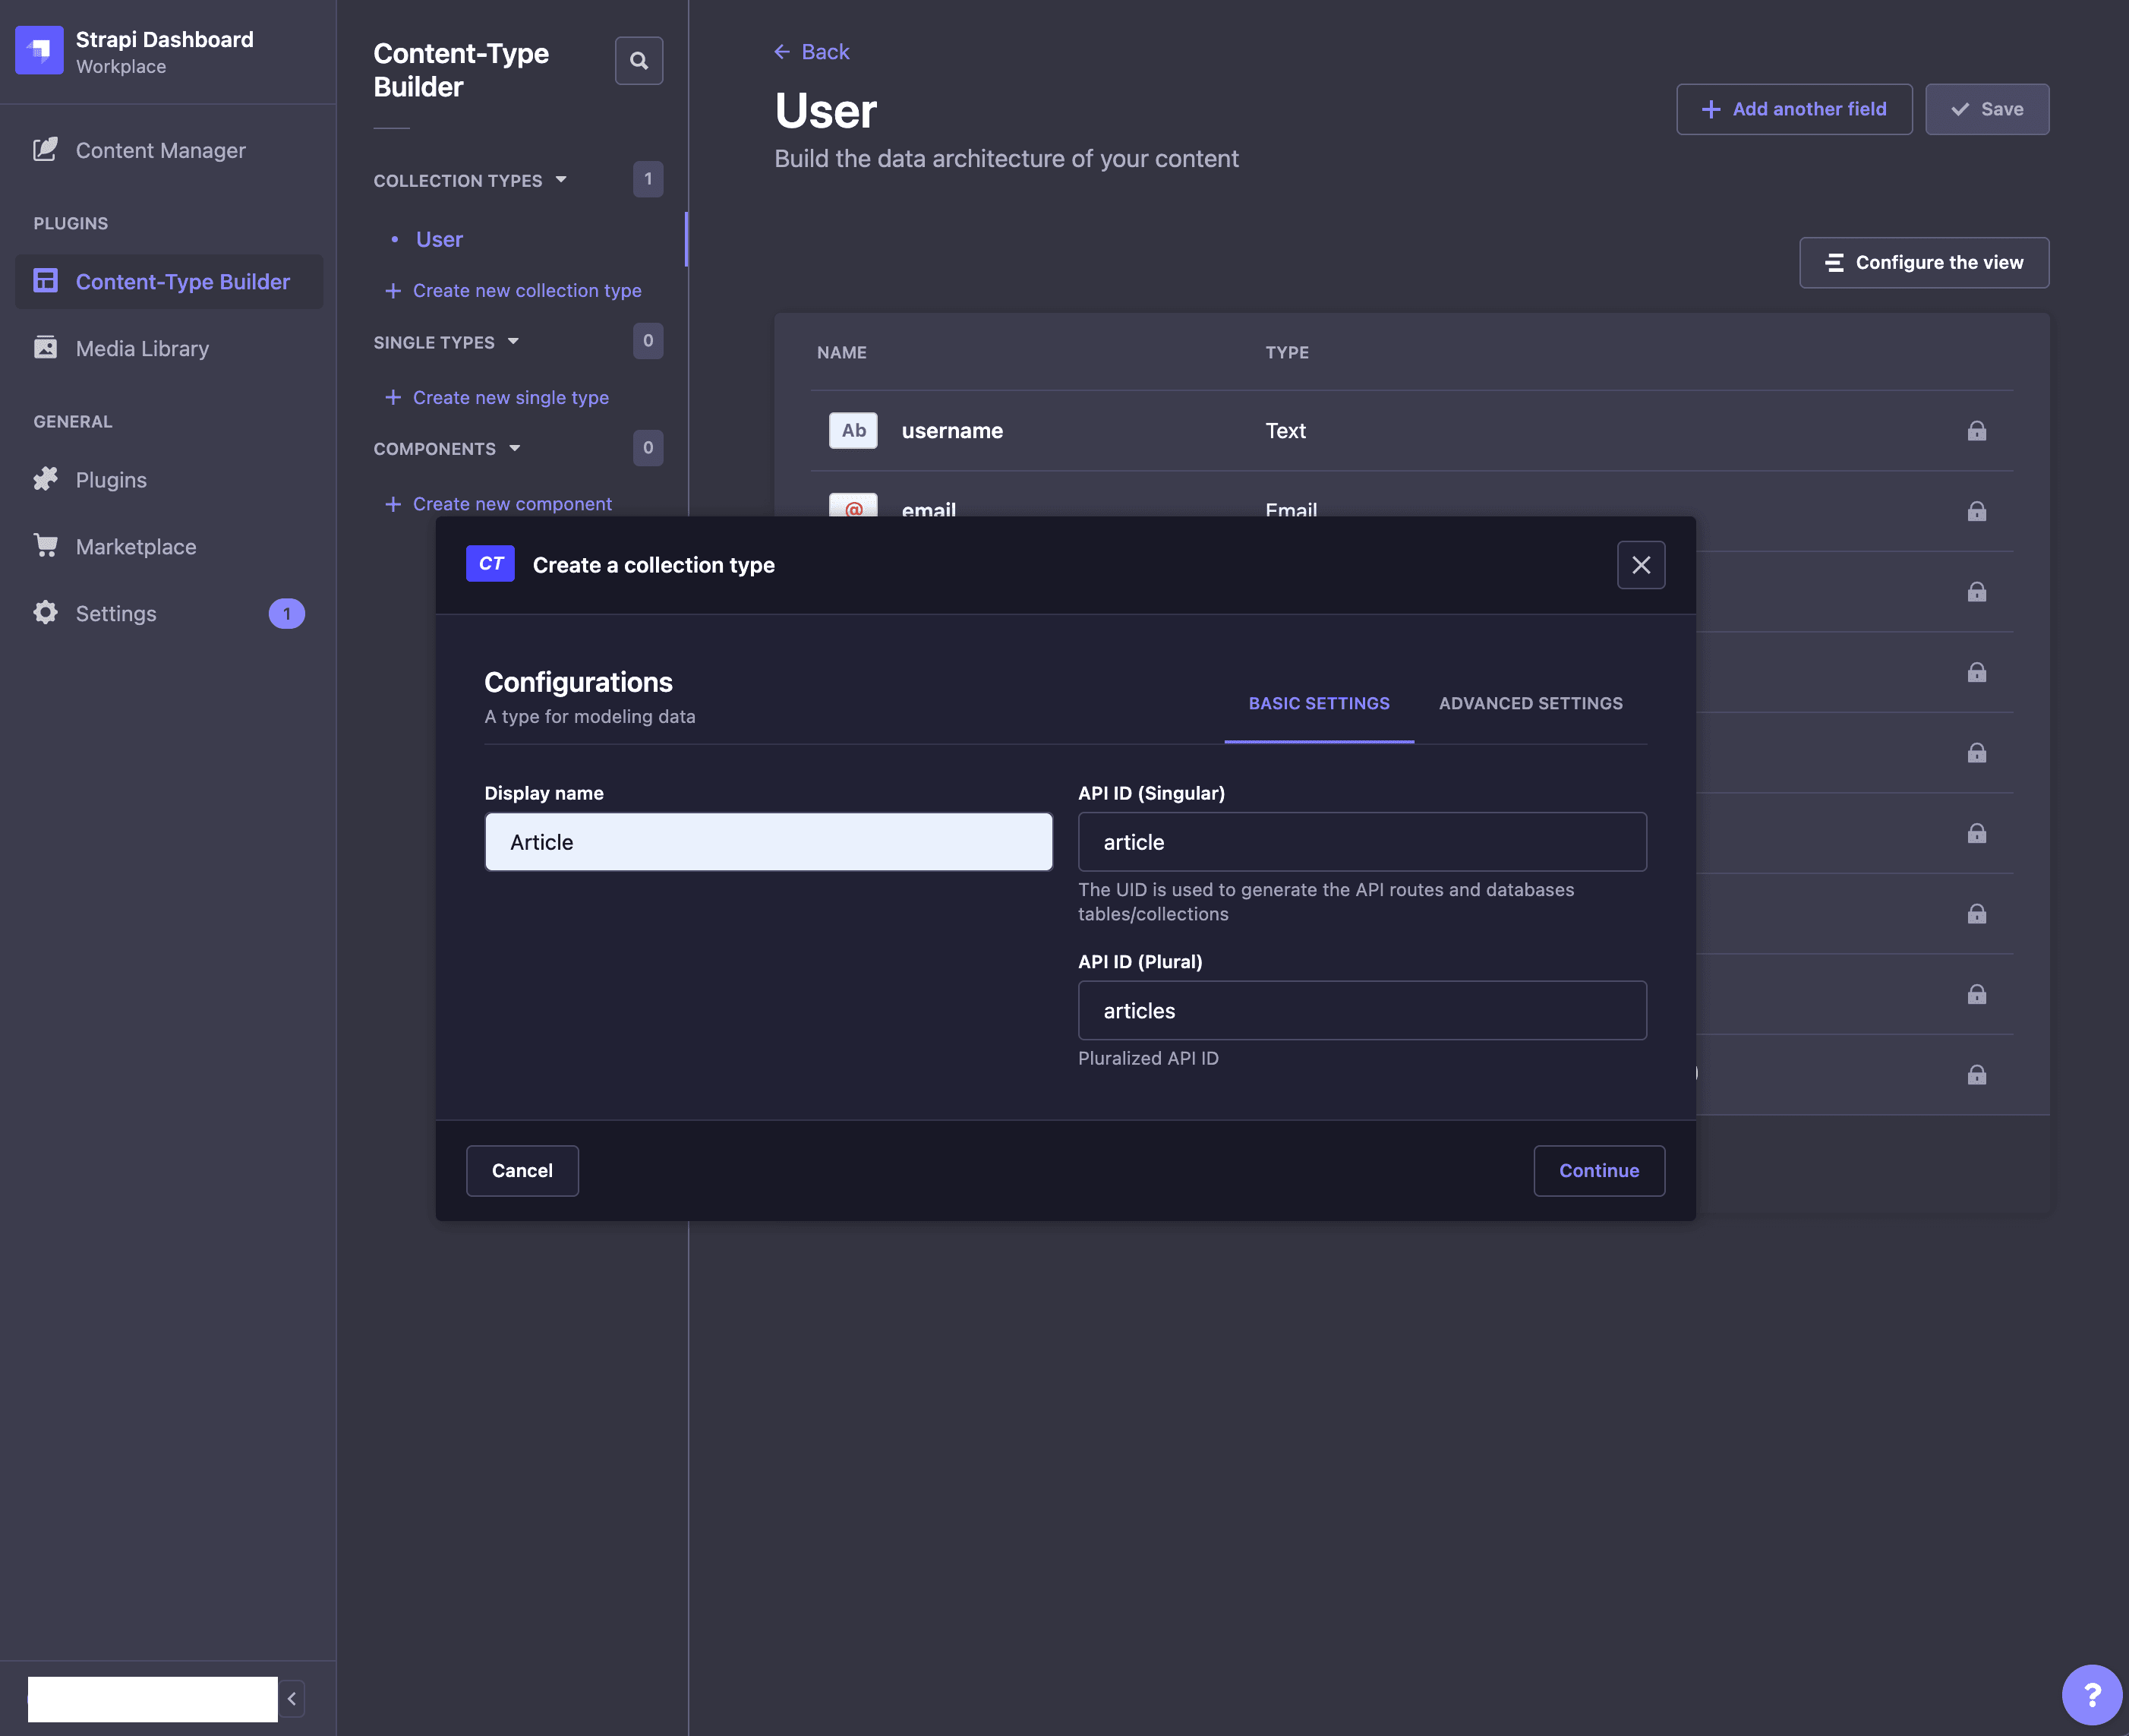Open Settings from the sidebar
The width and height of the screenshot is (2129, 1736).
[x=116, y=613]
